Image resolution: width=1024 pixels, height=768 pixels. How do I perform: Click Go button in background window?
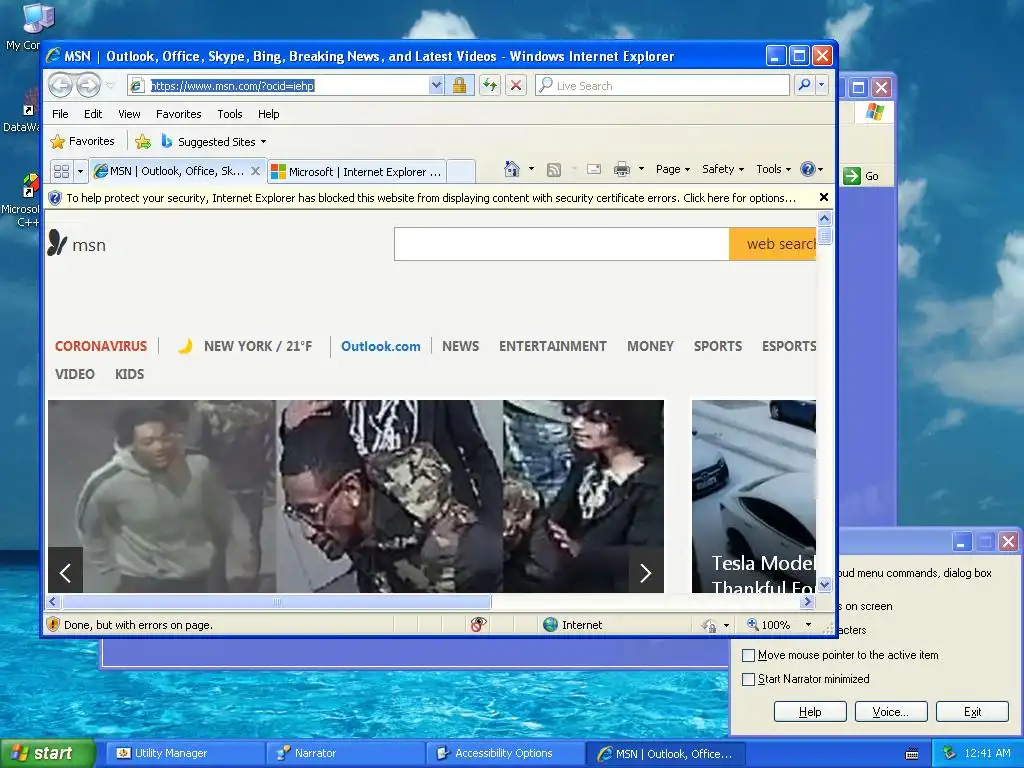coord(861,176)
